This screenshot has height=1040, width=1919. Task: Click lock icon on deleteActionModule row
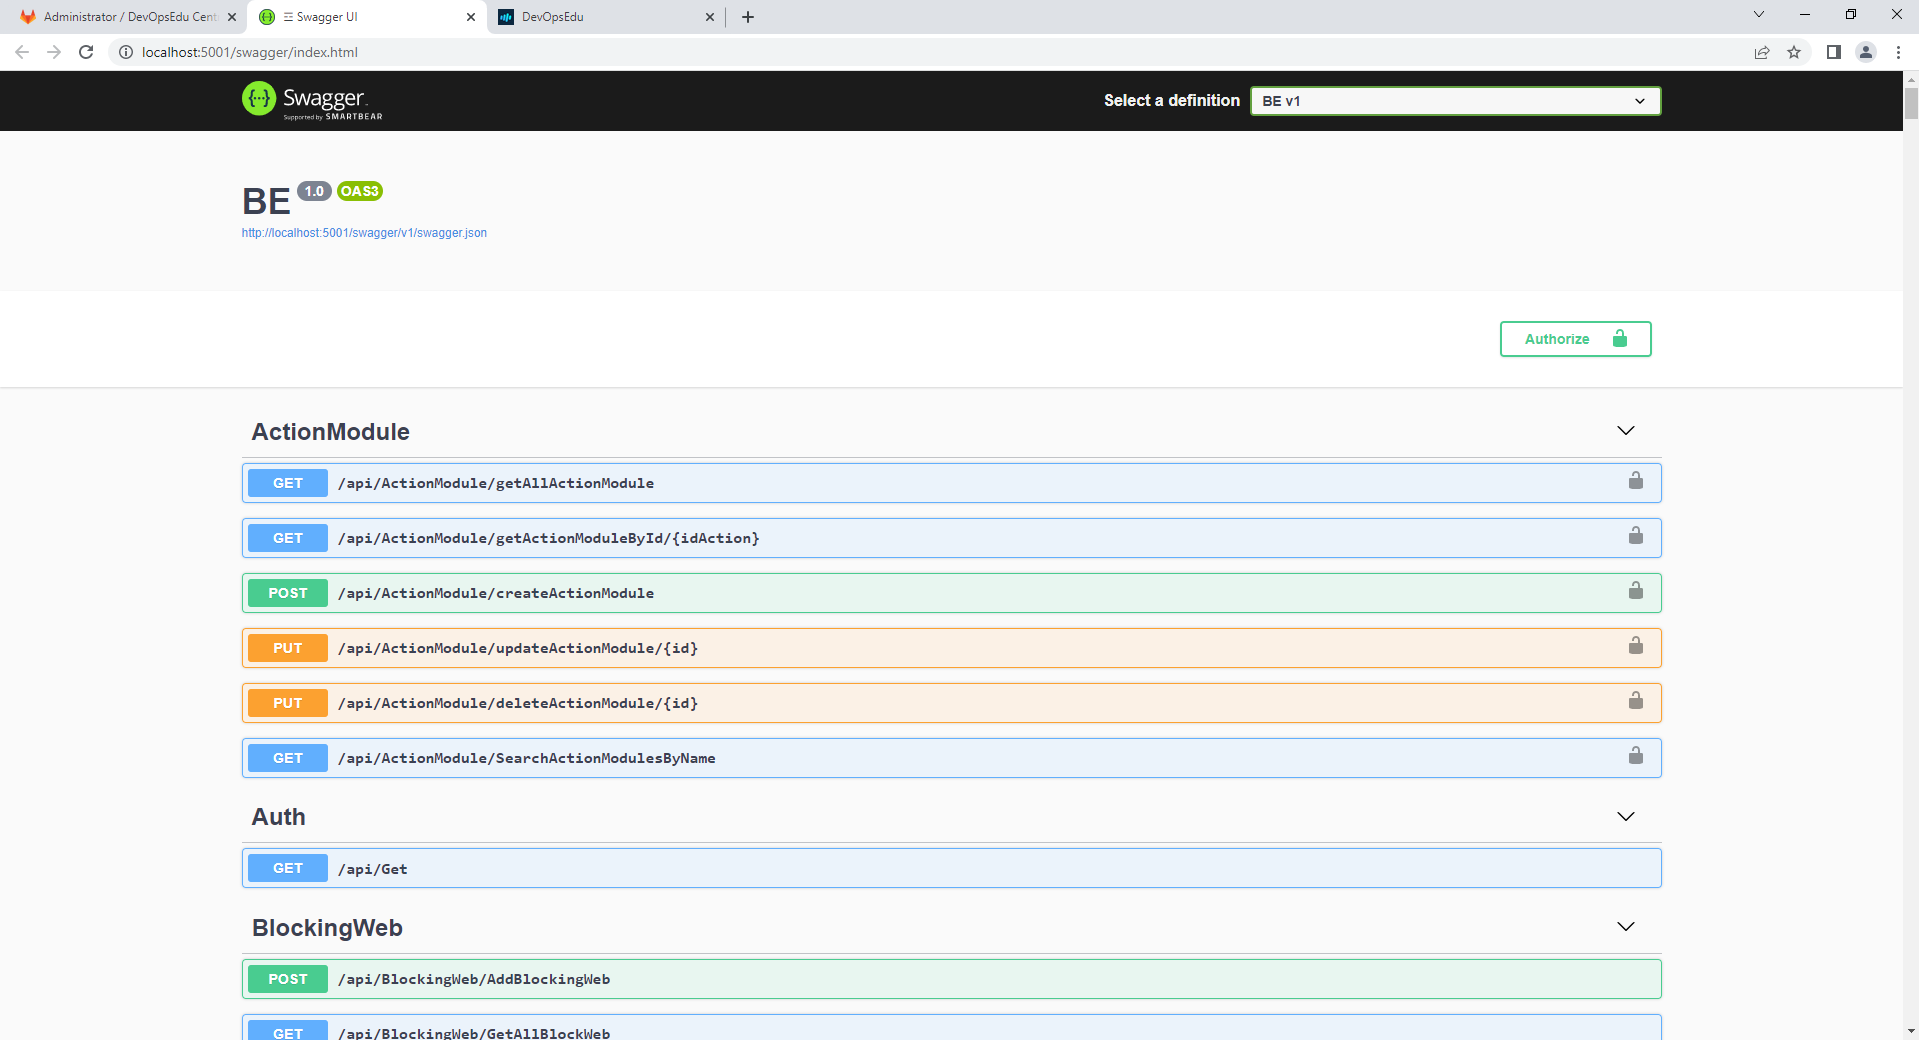click(x=1635, y=701)
